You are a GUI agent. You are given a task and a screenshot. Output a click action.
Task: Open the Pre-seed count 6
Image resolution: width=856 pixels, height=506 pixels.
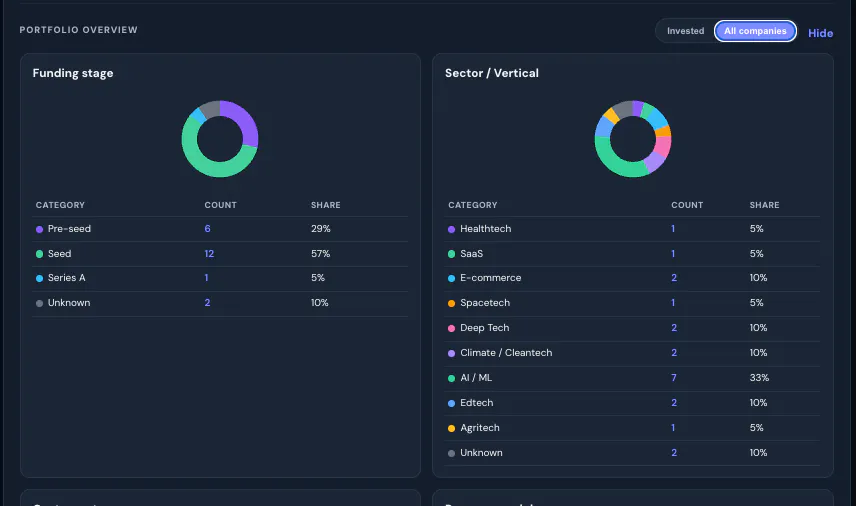coord(207,229)
